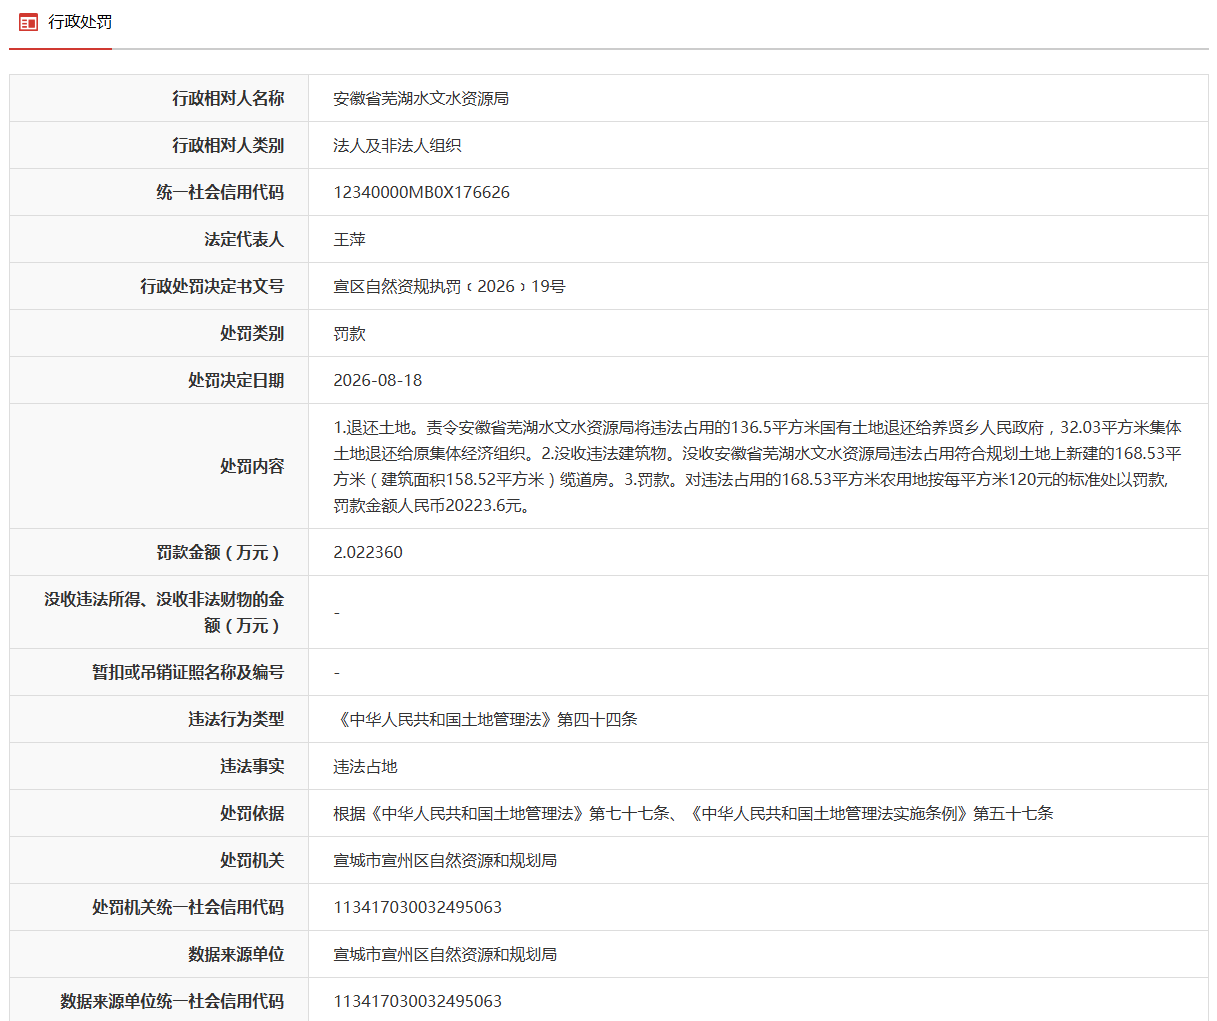The height and width of the screenshot is (1021, 1217).
Task: Click the 没收违法所得、没收非法财物的金额 label
Action: pos(164,612)
